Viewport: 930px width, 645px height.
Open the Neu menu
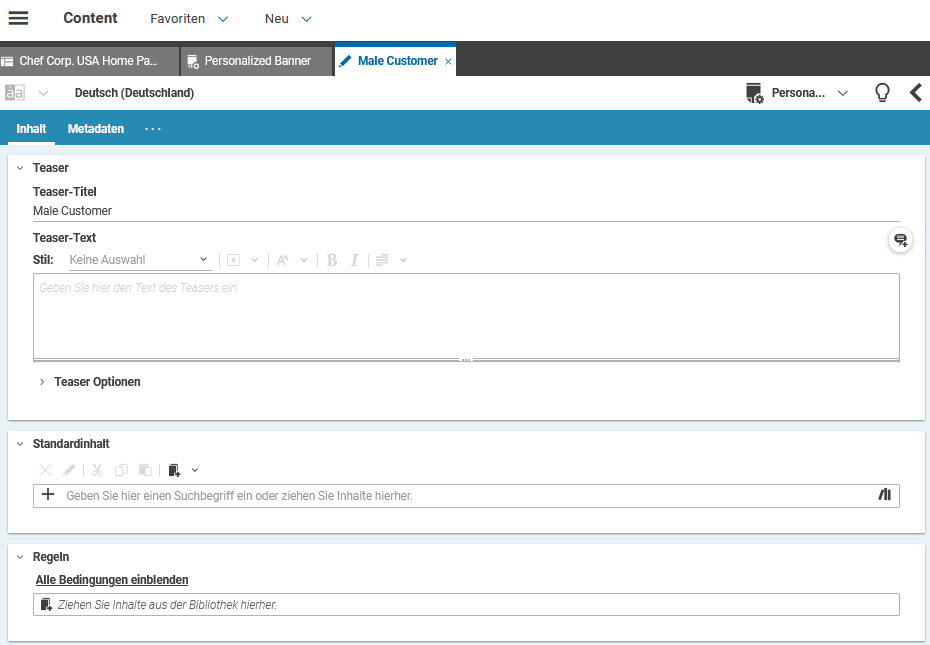click(288, 19)
